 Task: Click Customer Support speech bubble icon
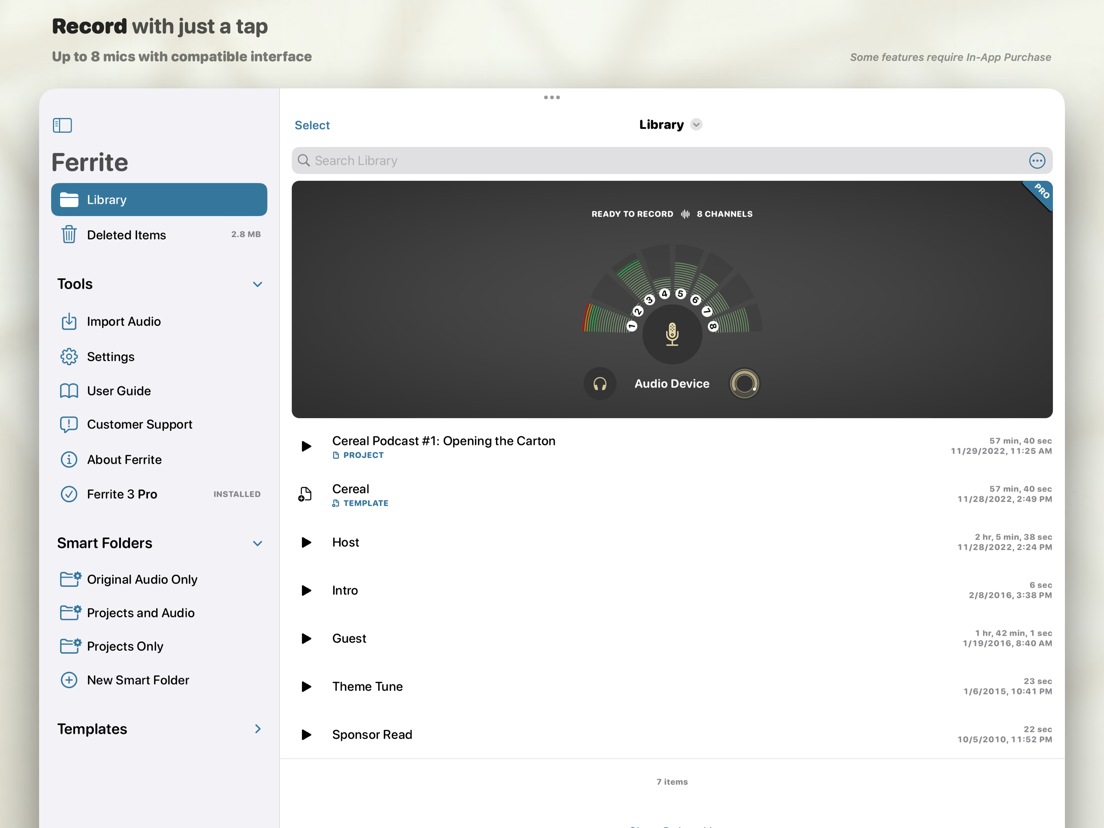(x=69, y=425)
